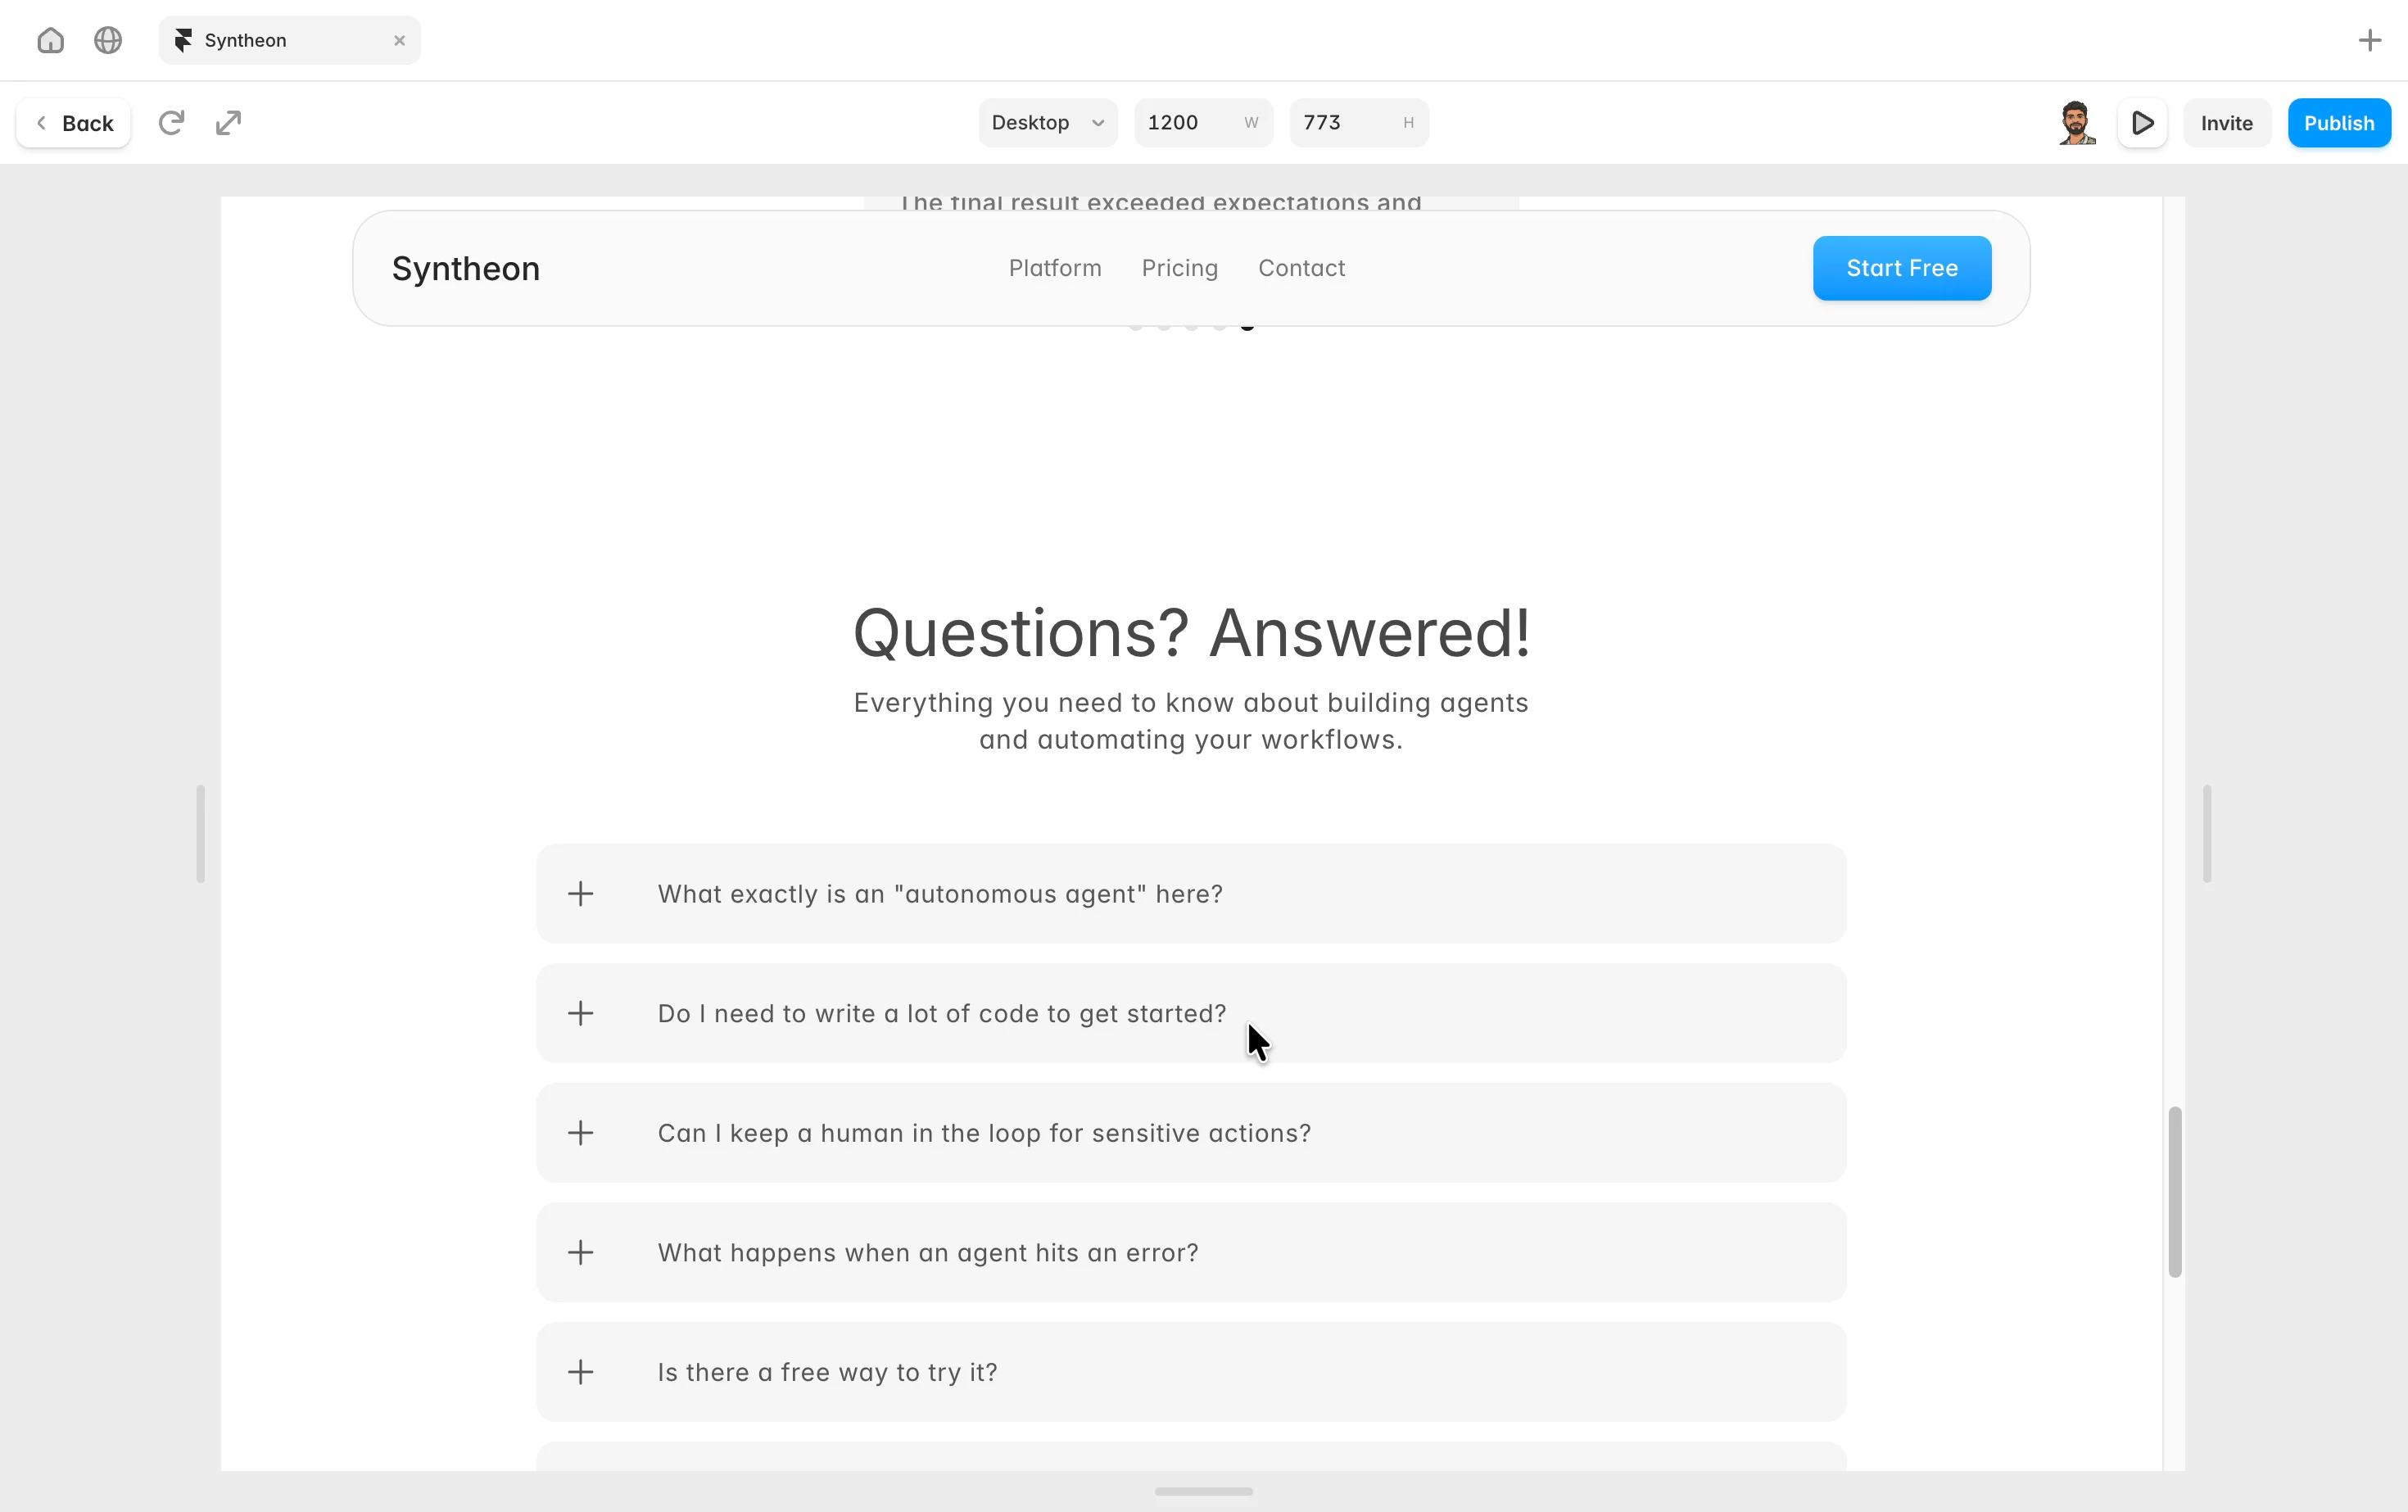Image resolution: width=2408 pixels, height=1512 pixels.
Task: Click the width input field showing 1200
Action: point(1203,123)
